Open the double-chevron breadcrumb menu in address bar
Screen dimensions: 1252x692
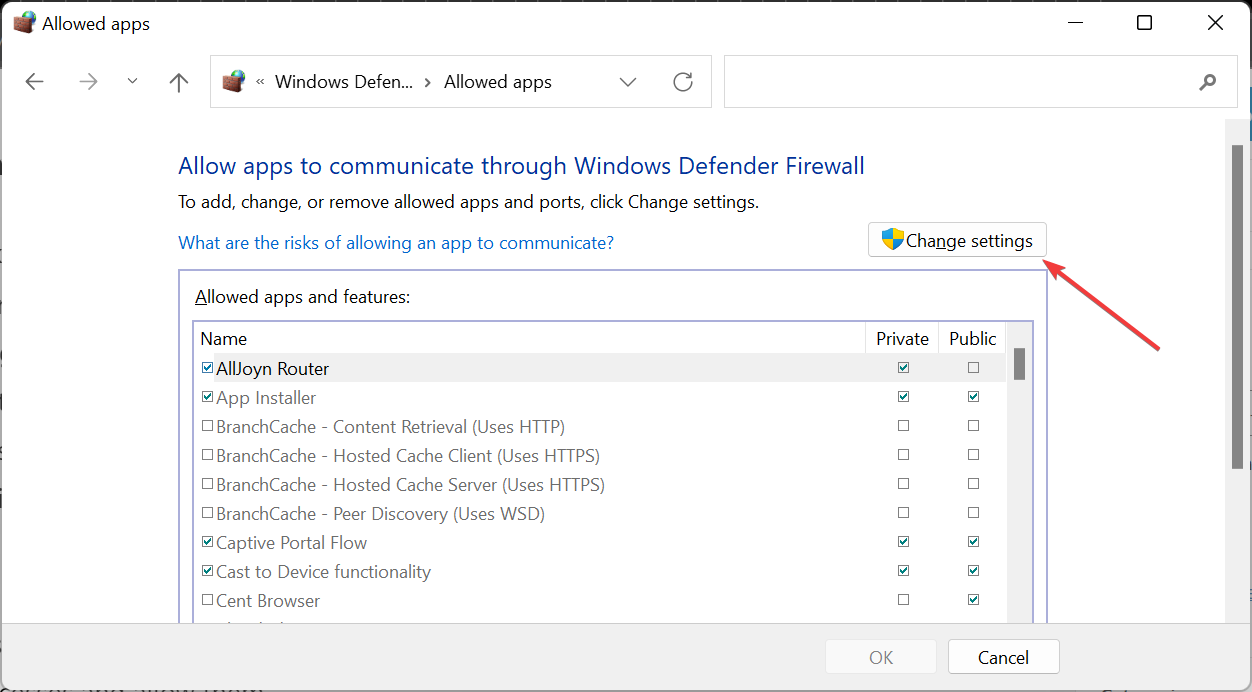point(260,82)
